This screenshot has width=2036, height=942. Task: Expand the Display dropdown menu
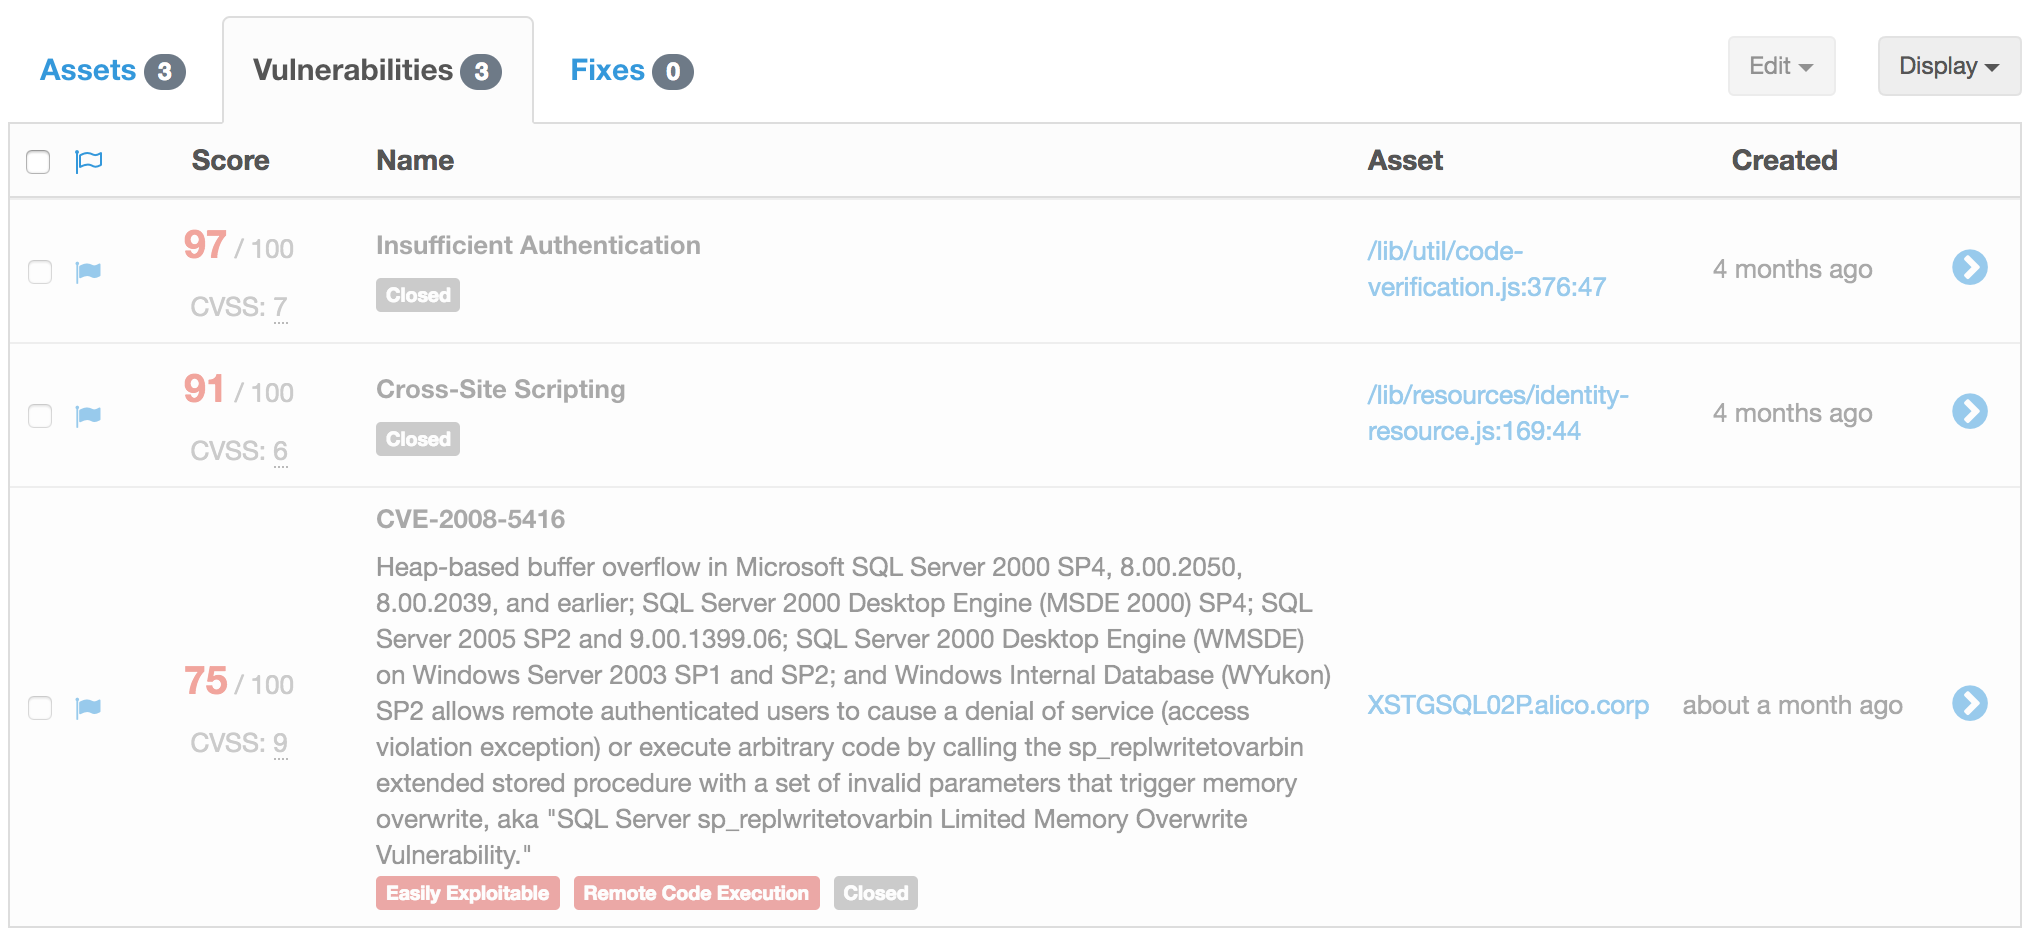click(1948, 66)
